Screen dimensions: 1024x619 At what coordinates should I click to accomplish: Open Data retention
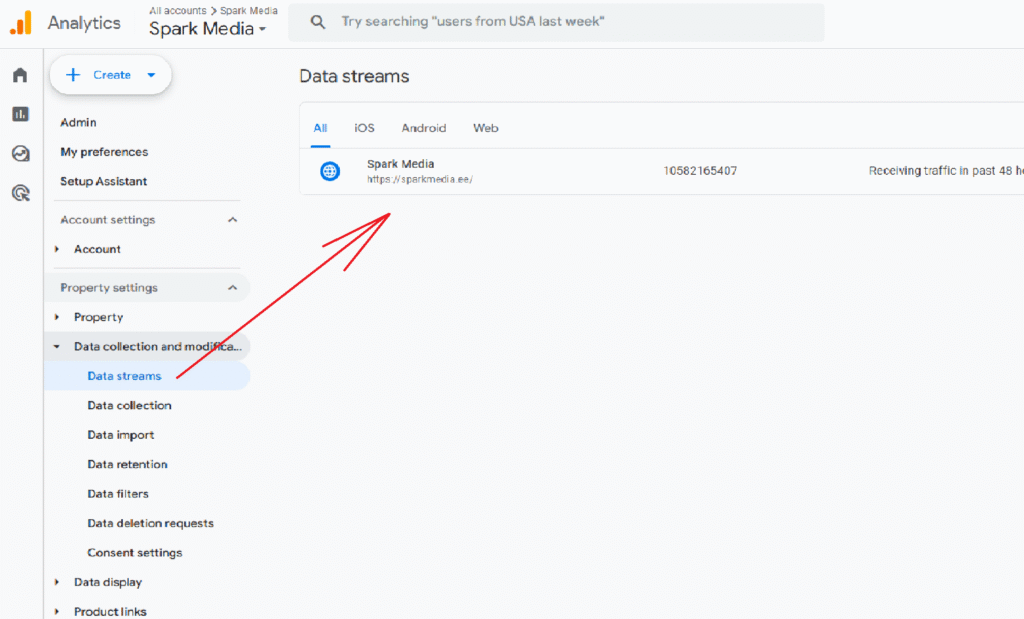pos(127,464)
